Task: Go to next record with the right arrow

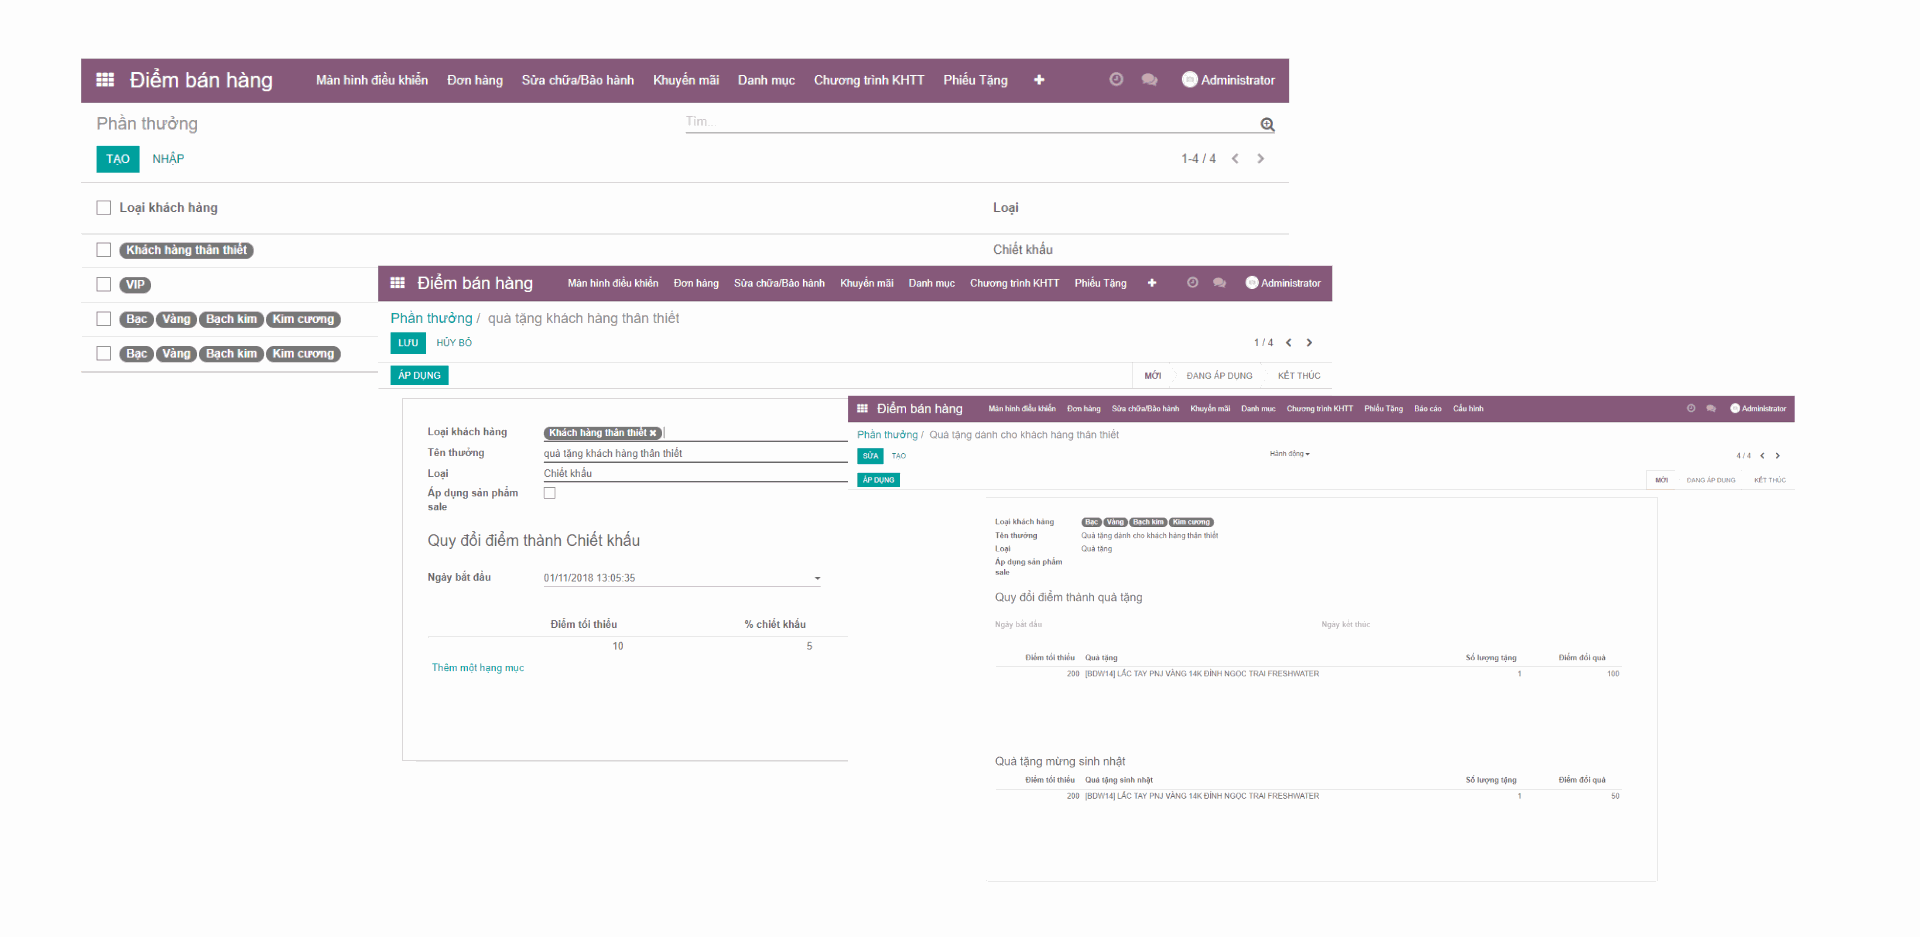Action: pos(1260,158)
